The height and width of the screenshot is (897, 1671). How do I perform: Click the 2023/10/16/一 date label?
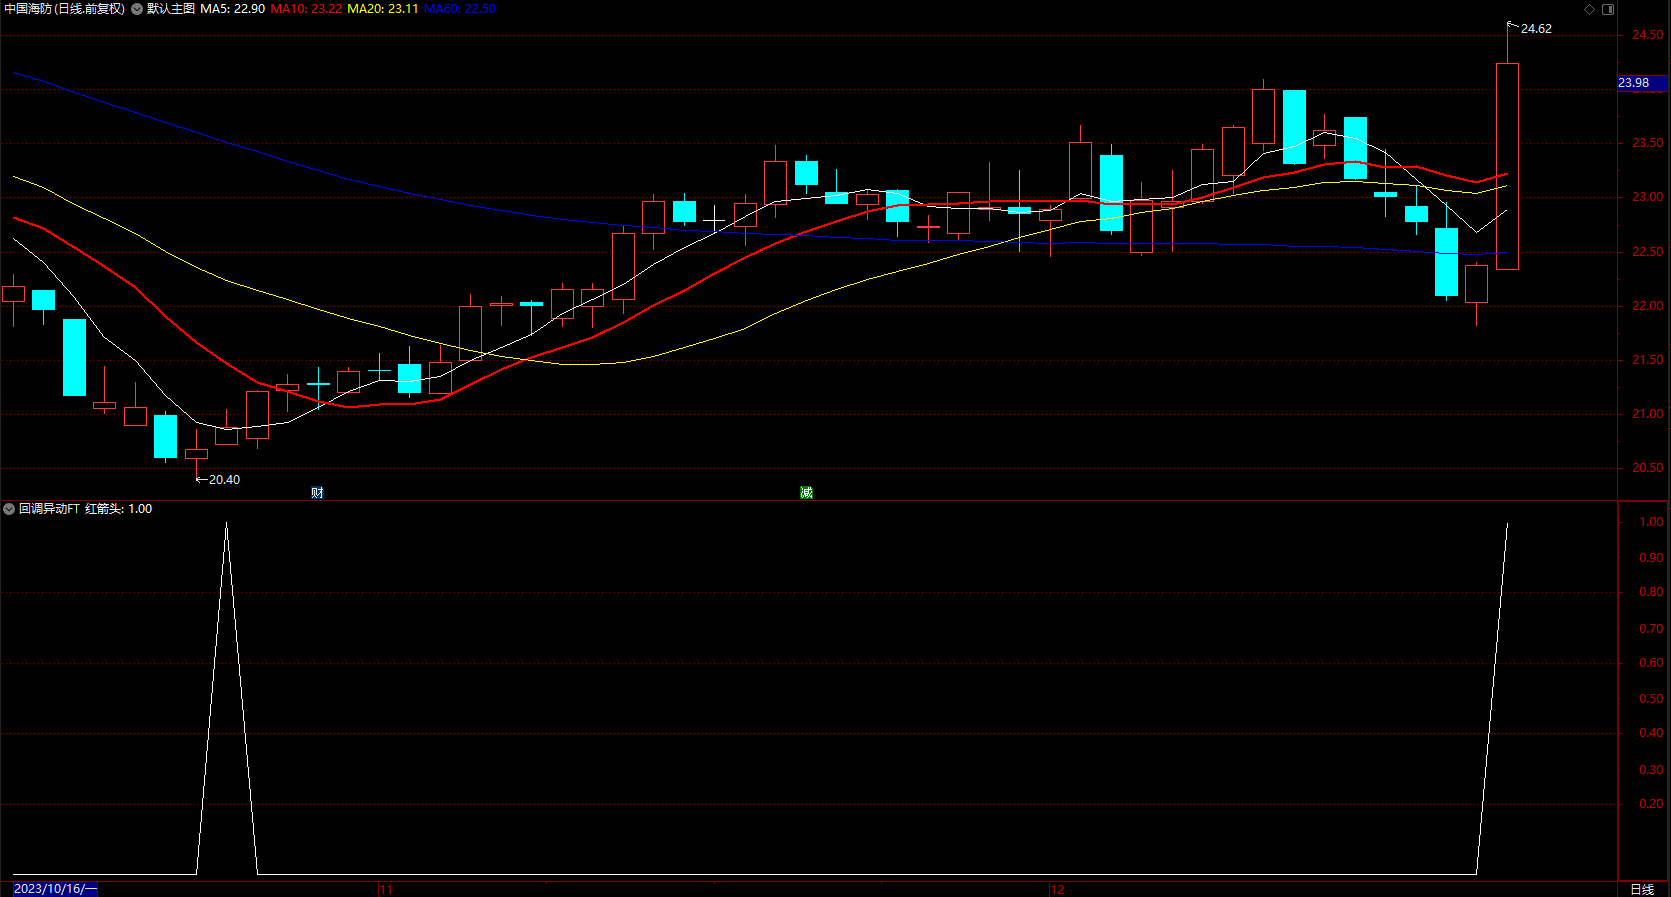[x=55, y=889]
